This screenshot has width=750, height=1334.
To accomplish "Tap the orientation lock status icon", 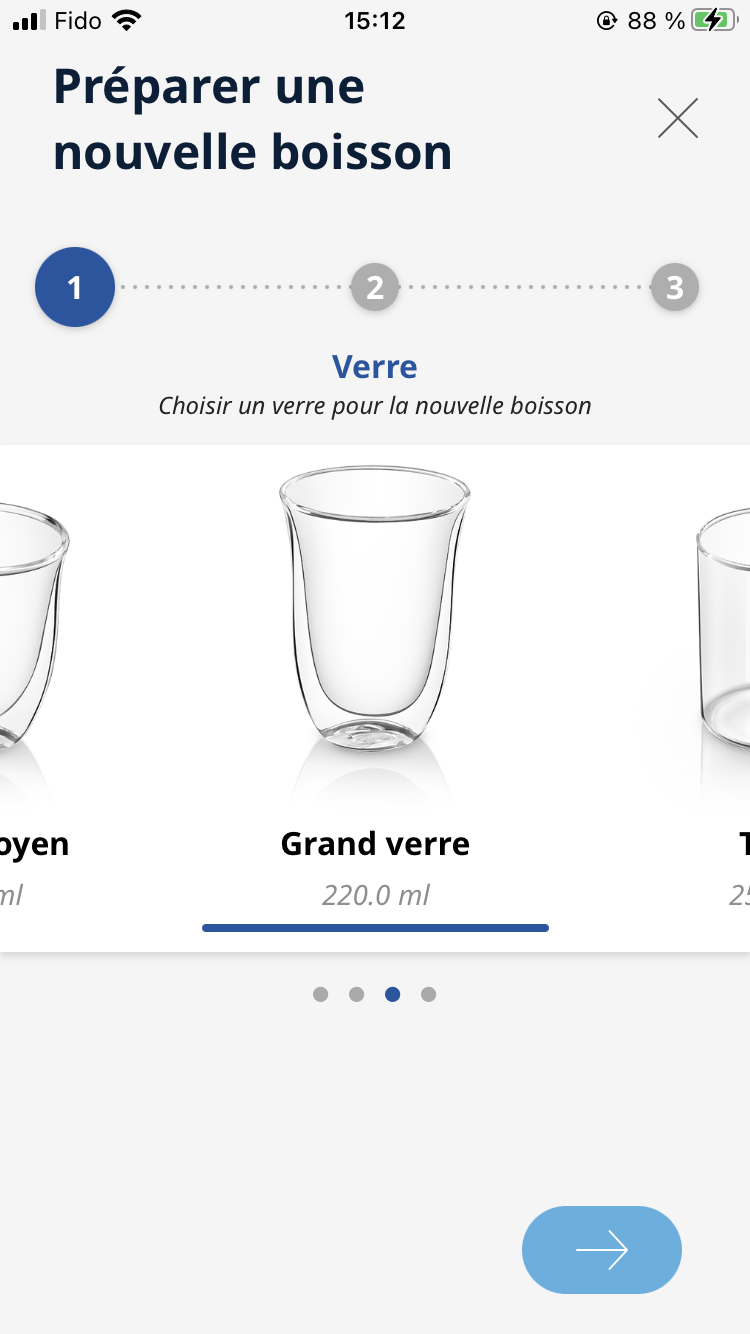I will (606, 20).
